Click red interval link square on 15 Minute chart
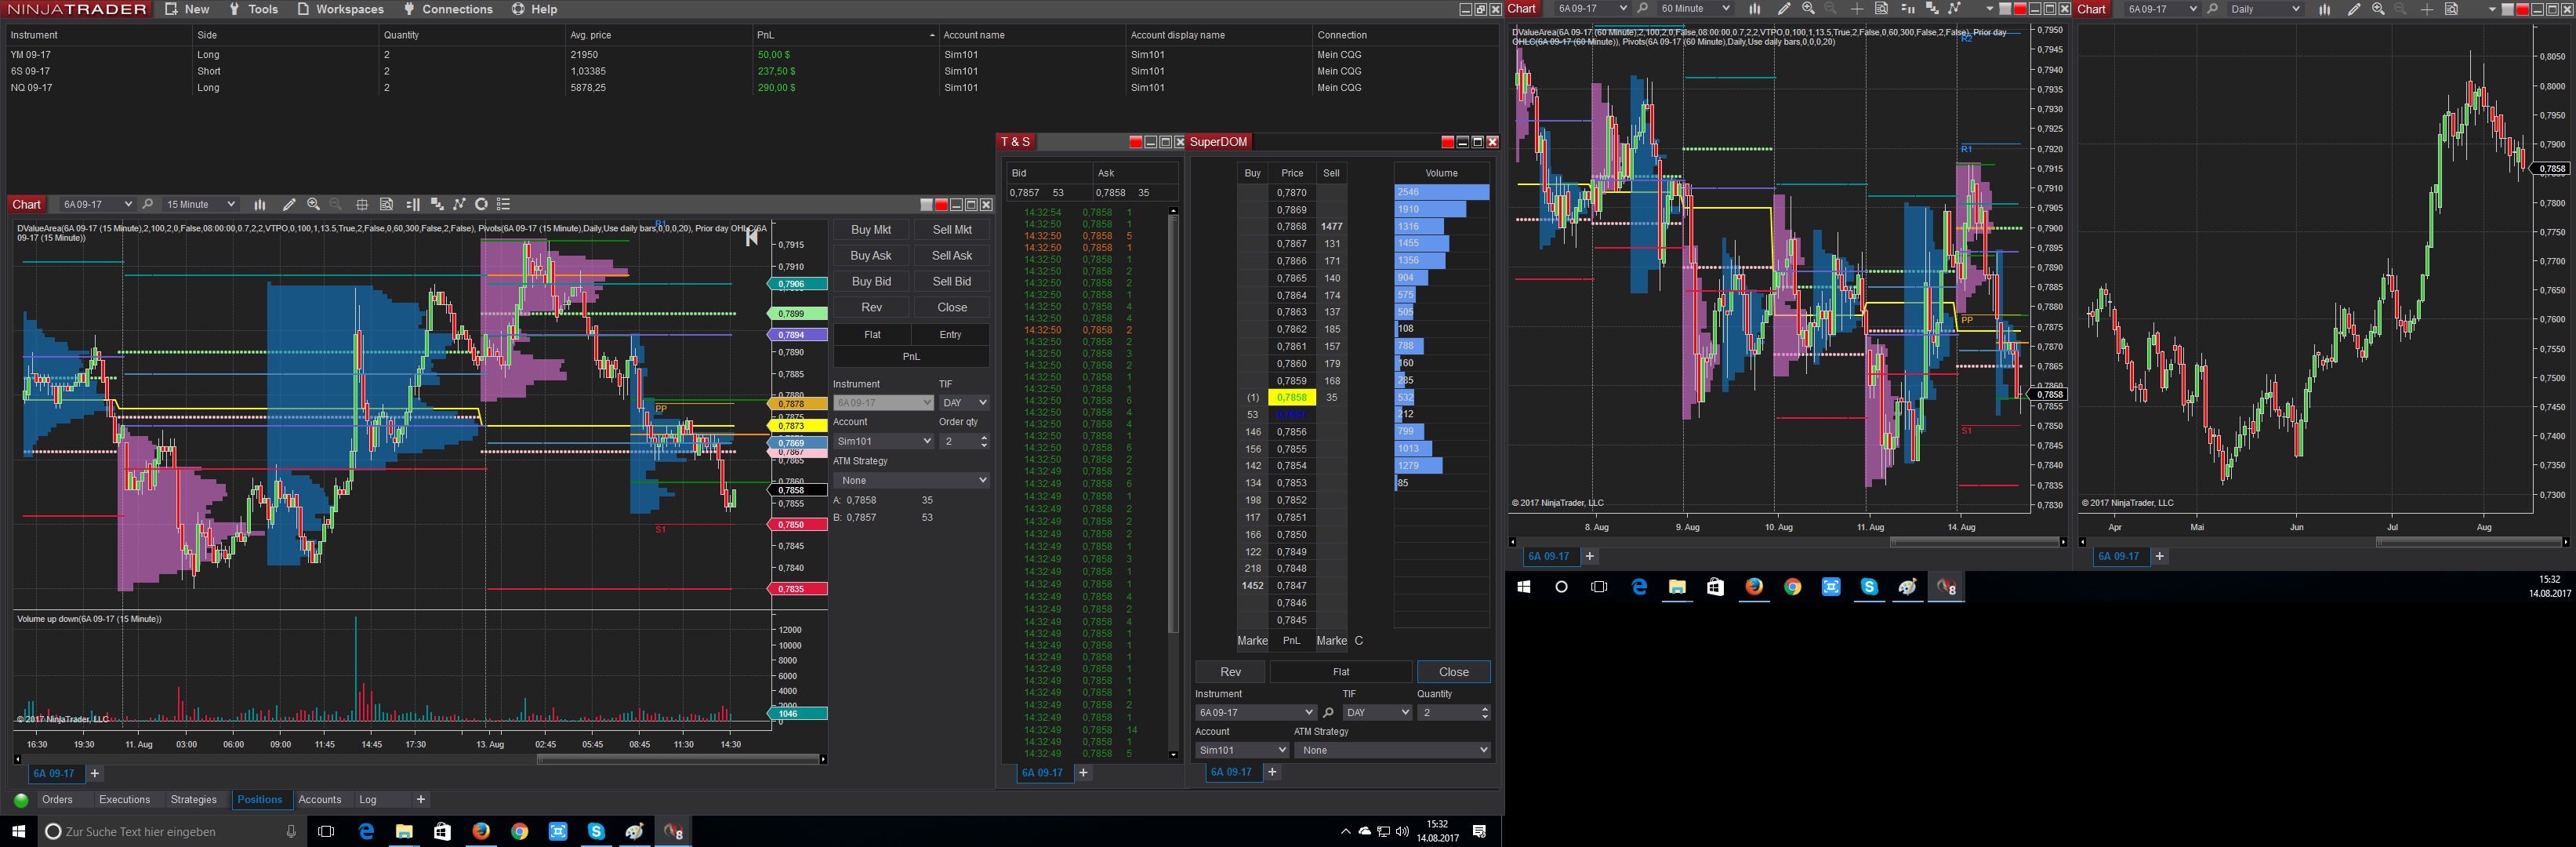 pyautogui.click(x=941, y=205)
